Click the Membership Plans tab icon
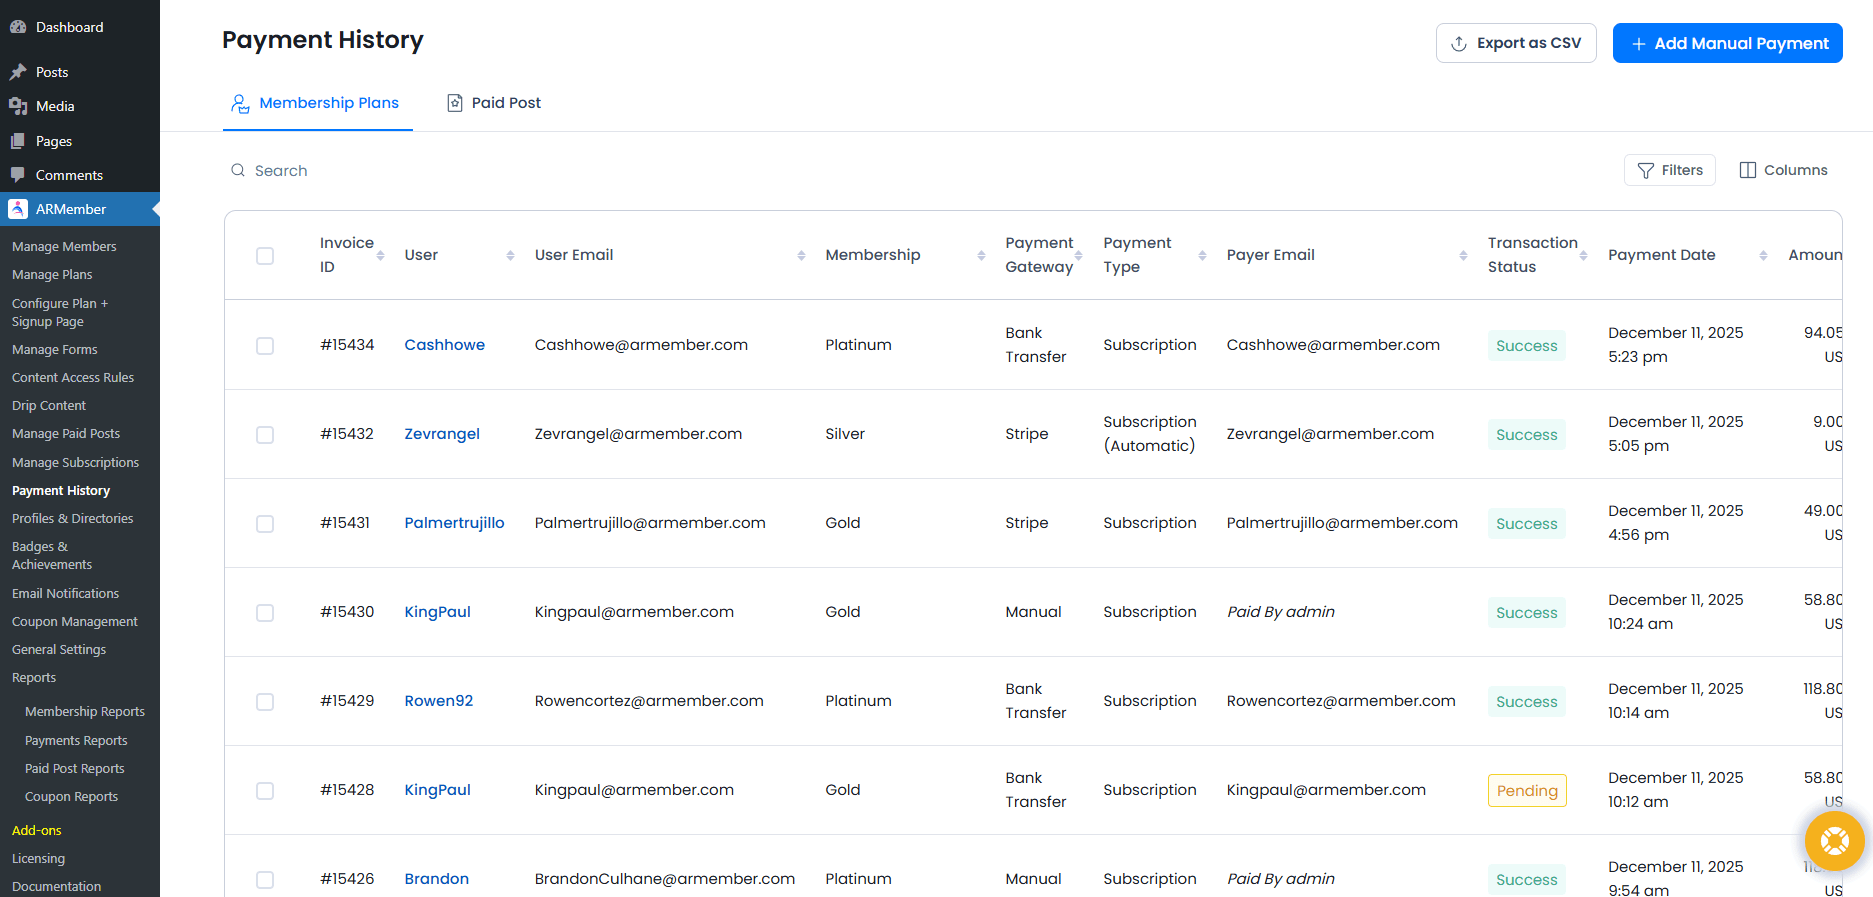The width and height of the screenshot is (1873, 897). click(240, 103)
